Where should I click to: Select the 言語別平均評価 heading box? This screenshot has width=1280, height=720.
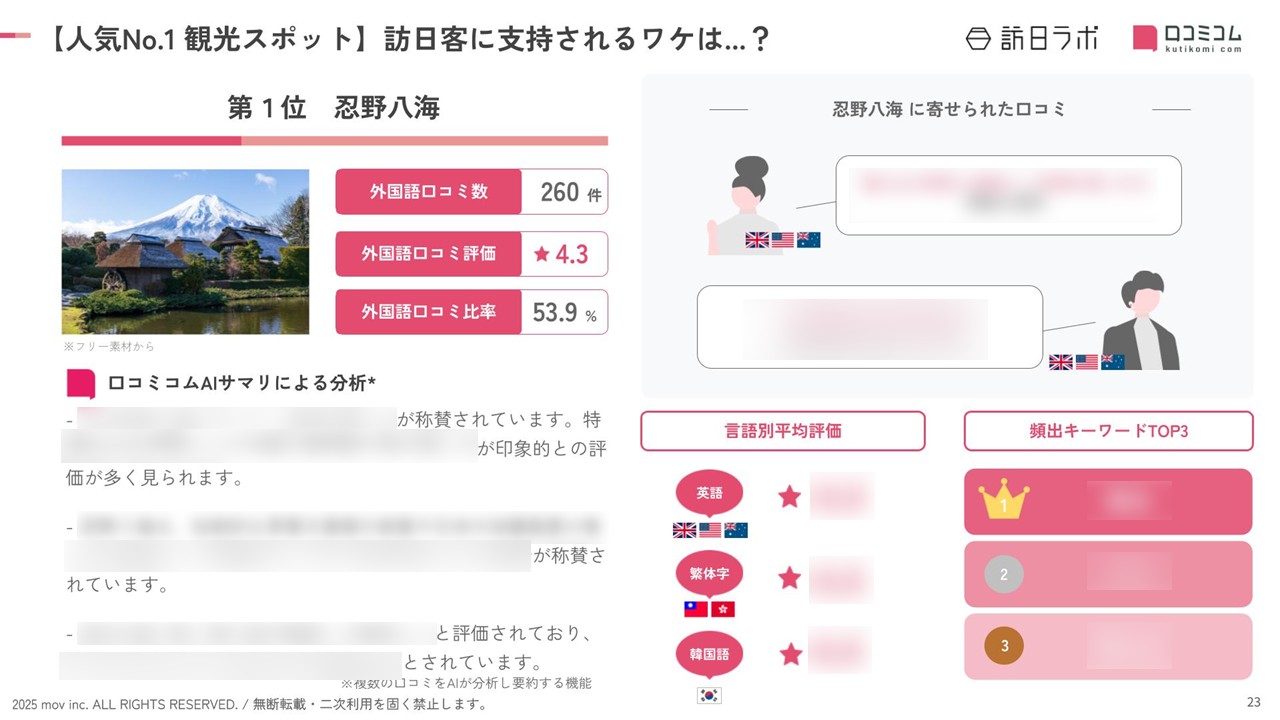point(782,431)
